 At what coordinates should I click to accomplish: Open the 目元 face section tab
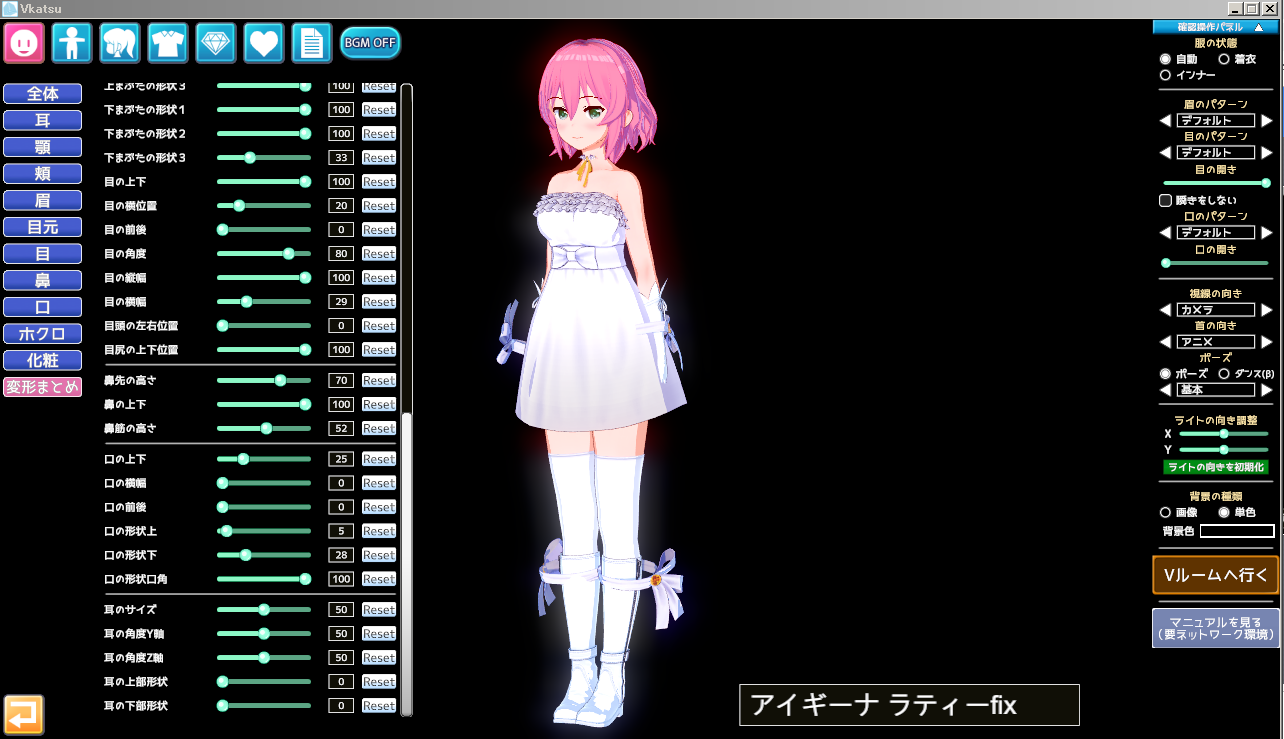tap(43, 227)
